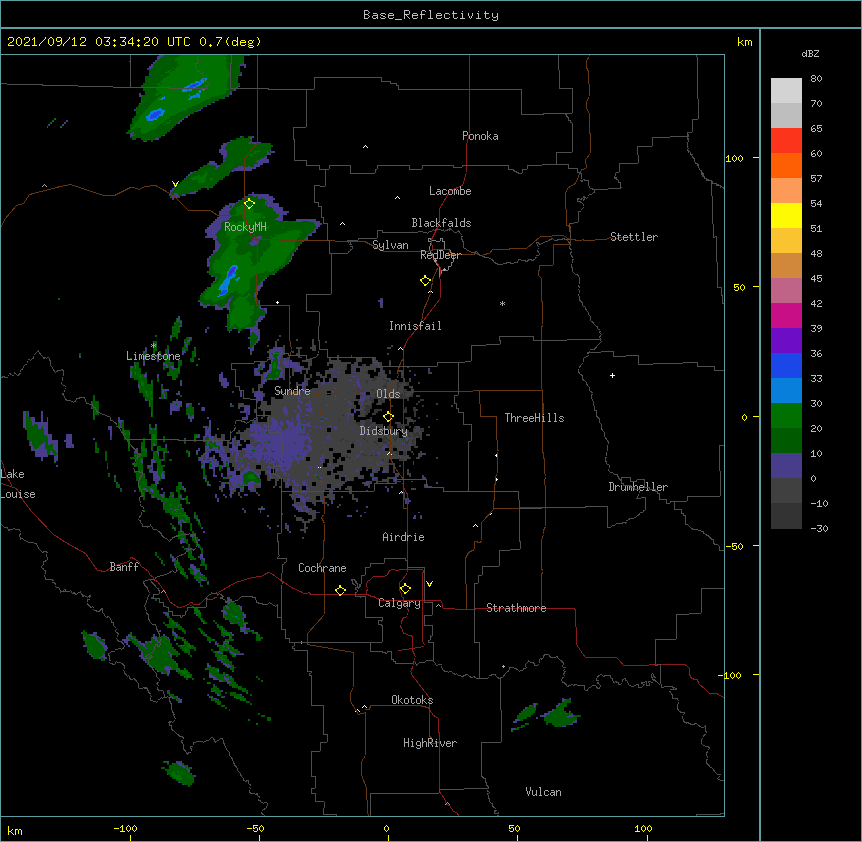Click the dBZ legend heading
This screenshot has height=842, width=862.
(x=810, y=53)
